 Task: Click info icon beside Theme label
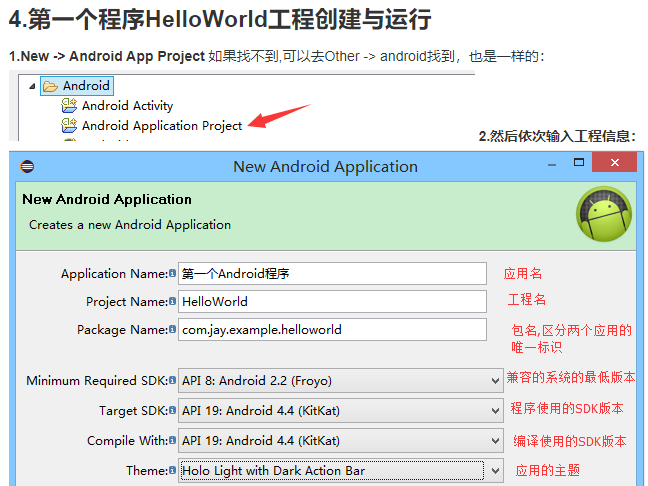pyautogui.click(x=172, y=470)
